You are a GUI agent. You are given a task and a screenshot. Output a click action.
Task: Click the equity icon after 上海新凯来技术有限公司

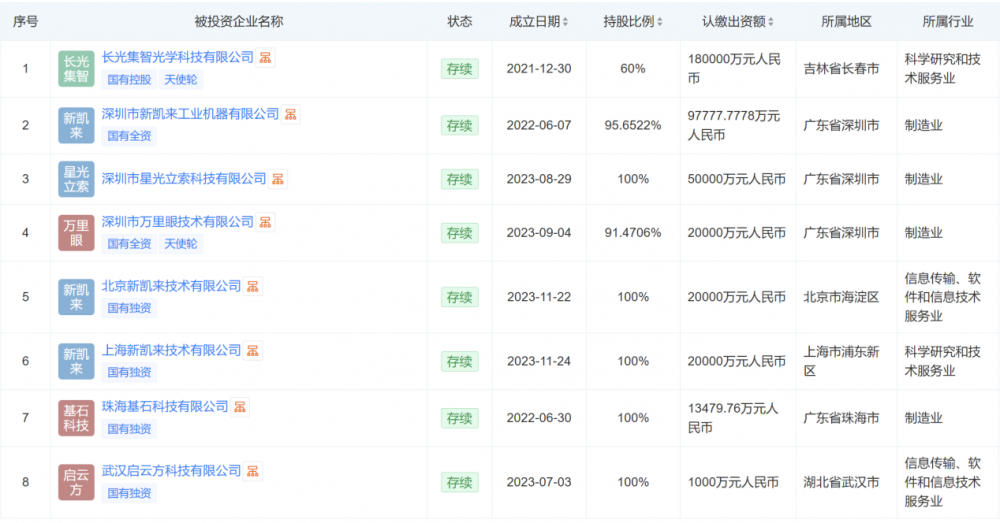coord(253,351)
